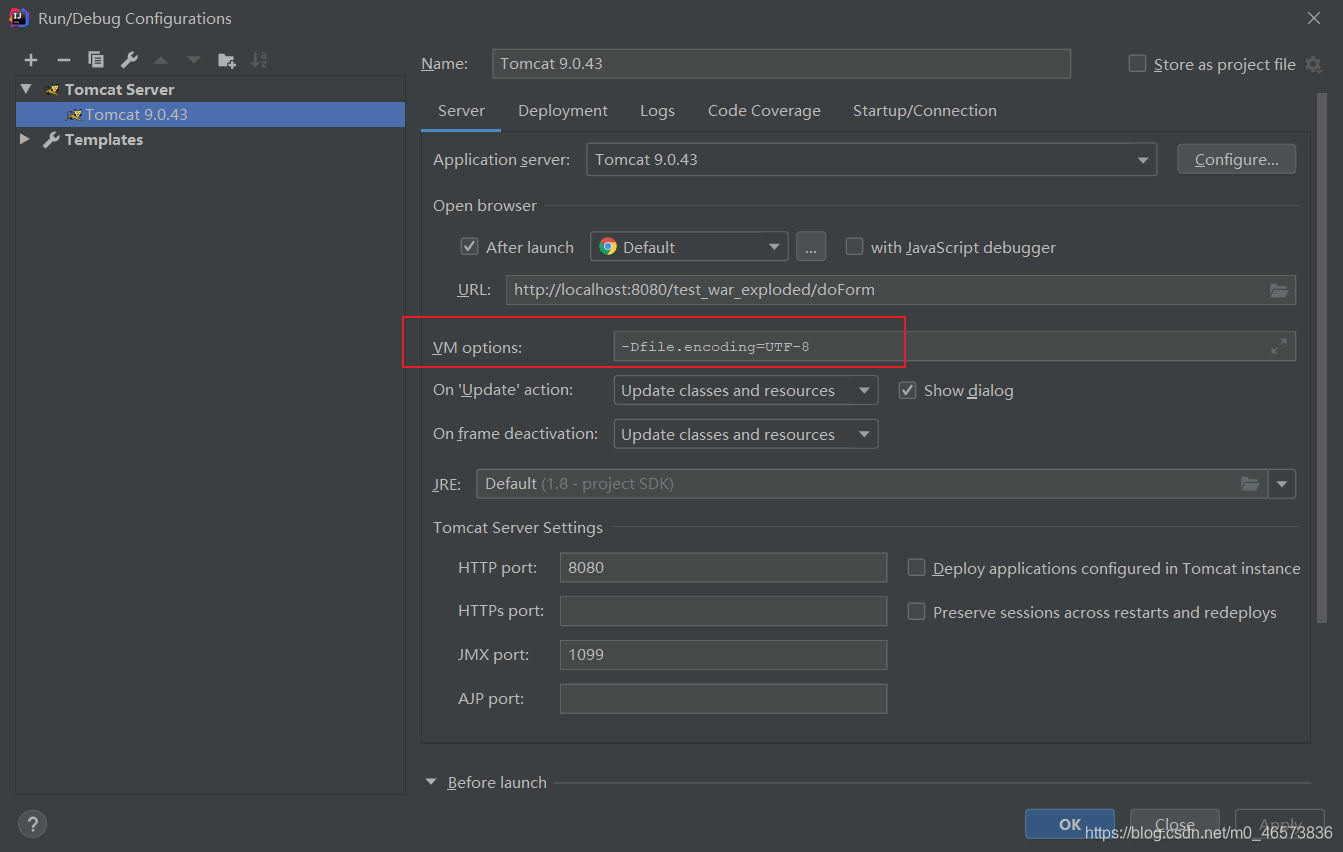The image size is (1343, 852).
Task: Click into the Name input field
Action: tap(781, 63)
